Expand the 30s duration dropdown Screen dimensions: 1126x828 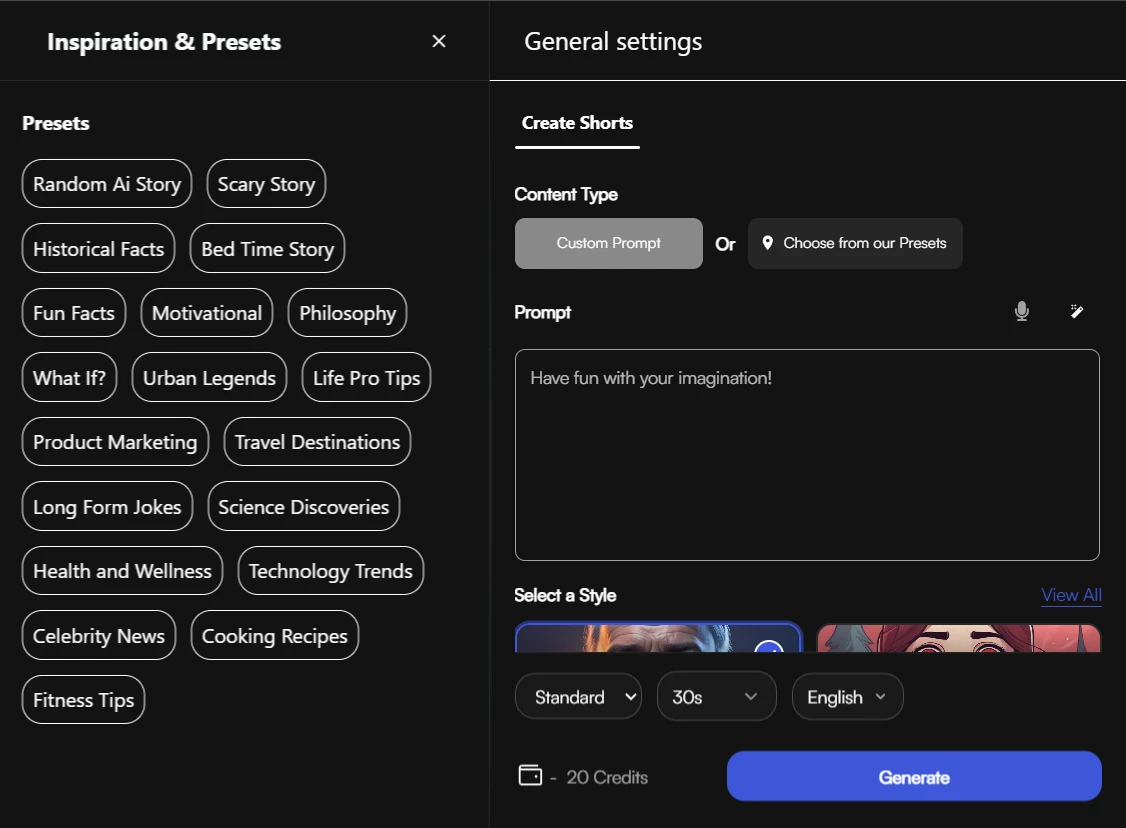point(716,697)
